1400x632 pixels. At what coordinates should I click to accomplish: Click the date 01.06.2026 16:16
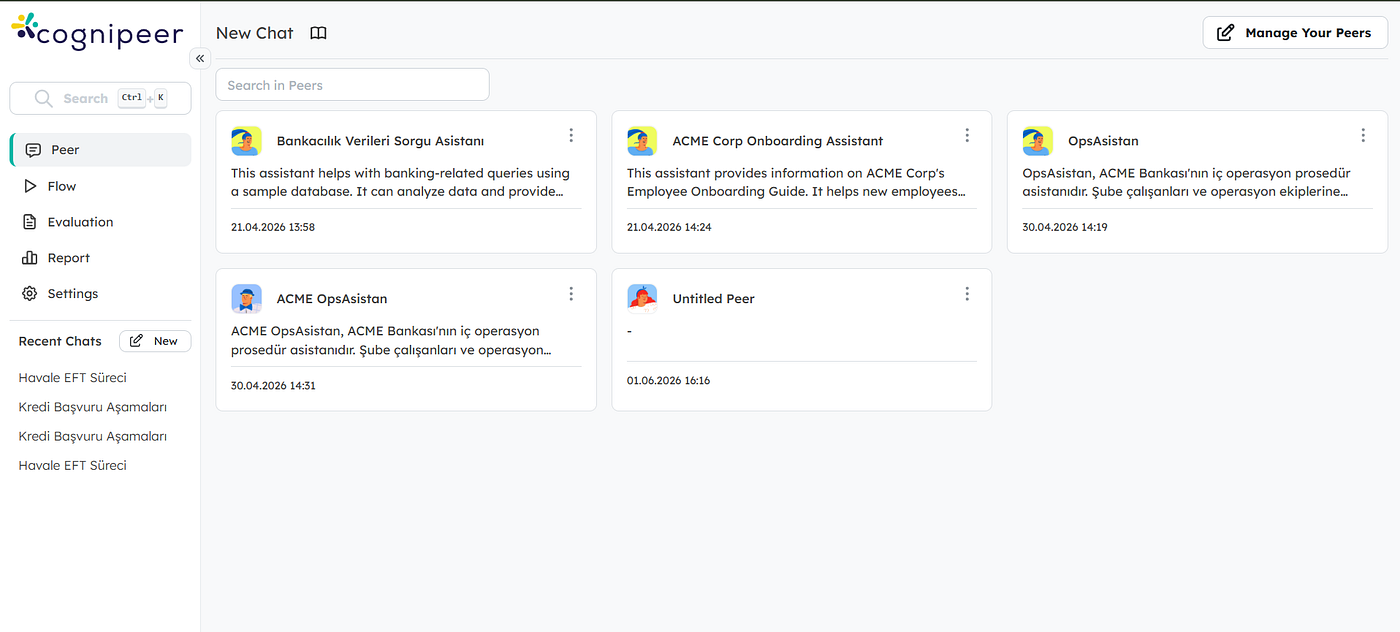click(669, 380)
